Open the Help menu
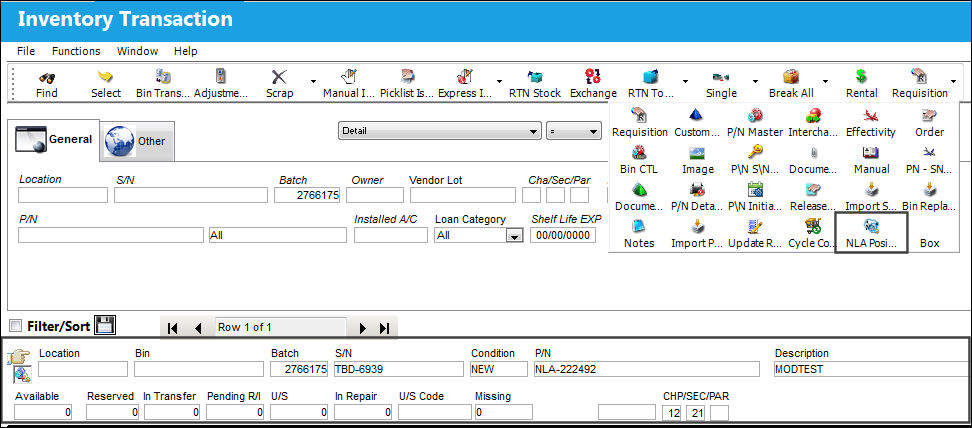The image size is (972, 428). [185, 51]
